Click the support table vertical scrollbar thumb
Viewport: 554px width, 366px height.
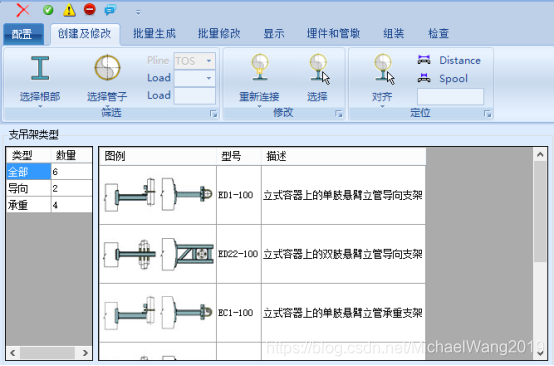540,211
